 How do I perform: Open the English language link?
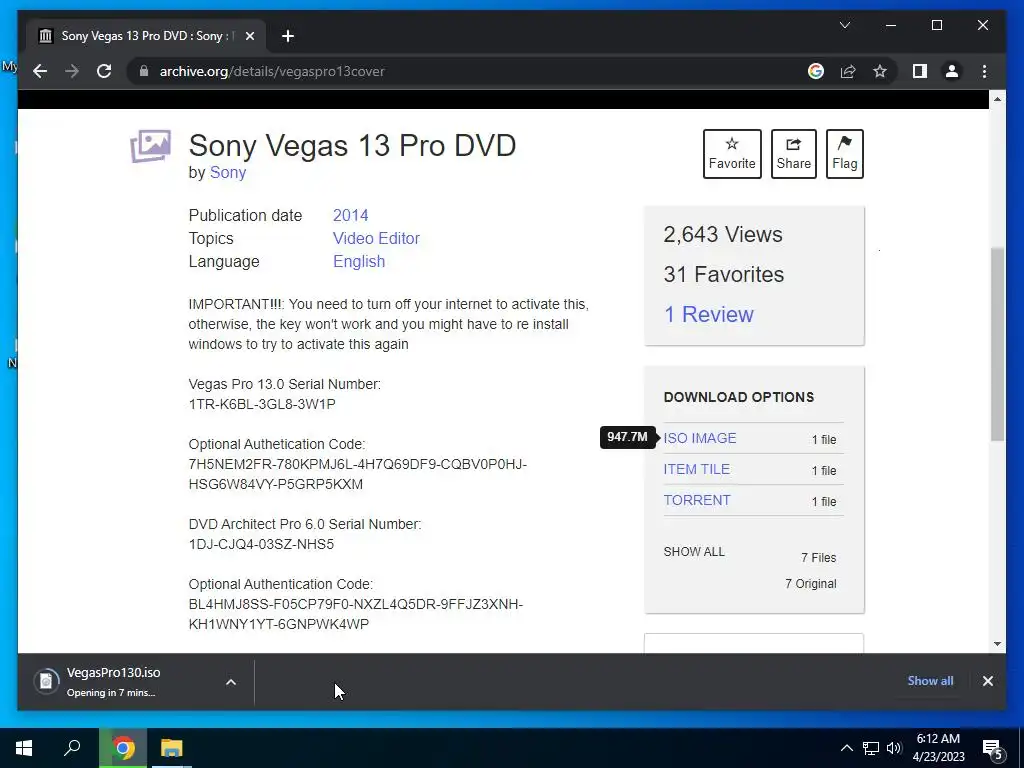359,261
